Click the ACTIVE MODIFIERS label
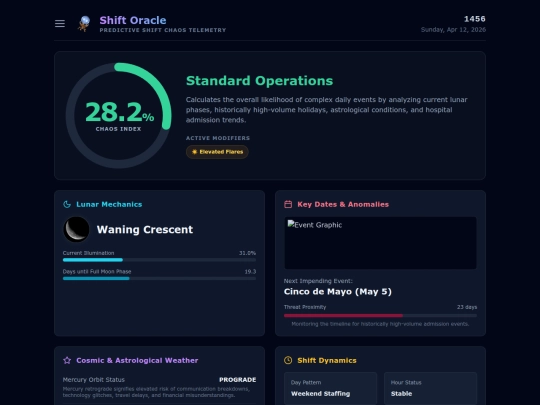 pos(218,138)
